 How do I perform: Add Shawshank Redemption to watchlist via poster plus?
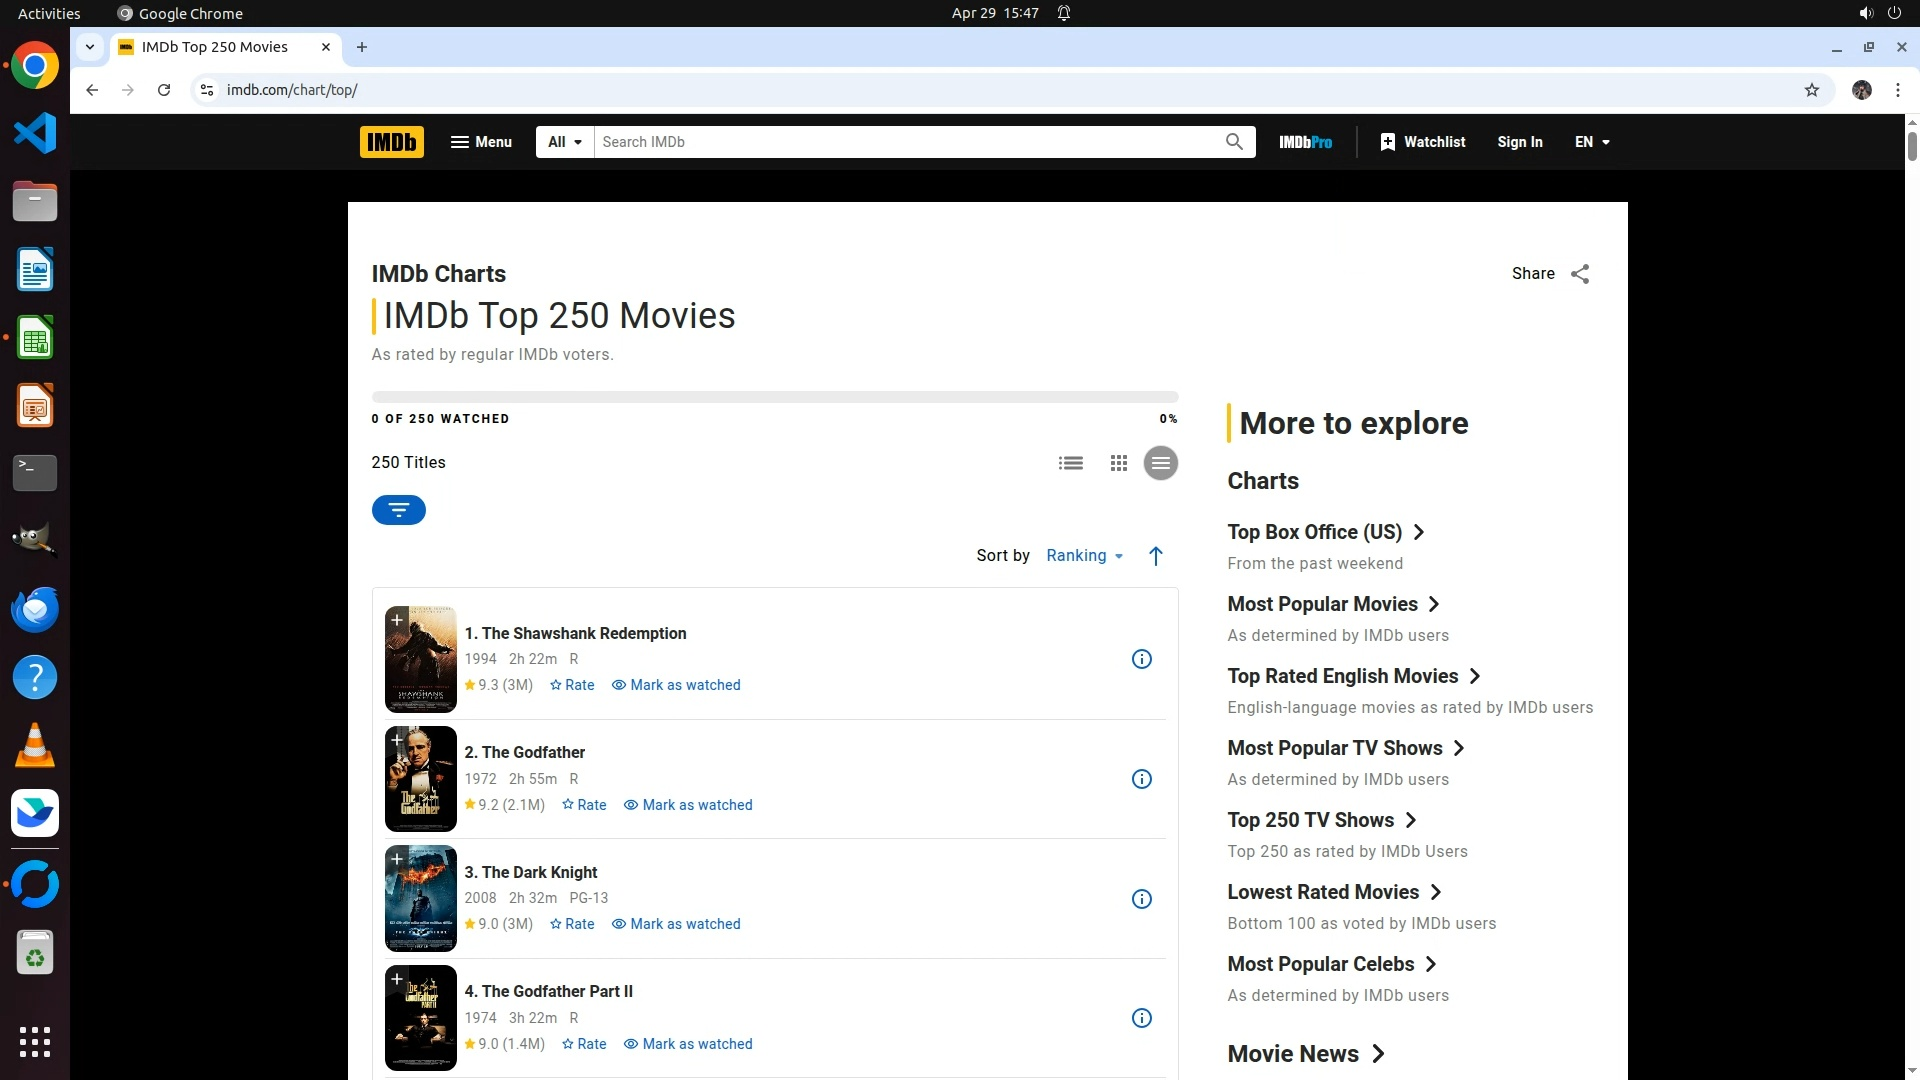point(397,620)
